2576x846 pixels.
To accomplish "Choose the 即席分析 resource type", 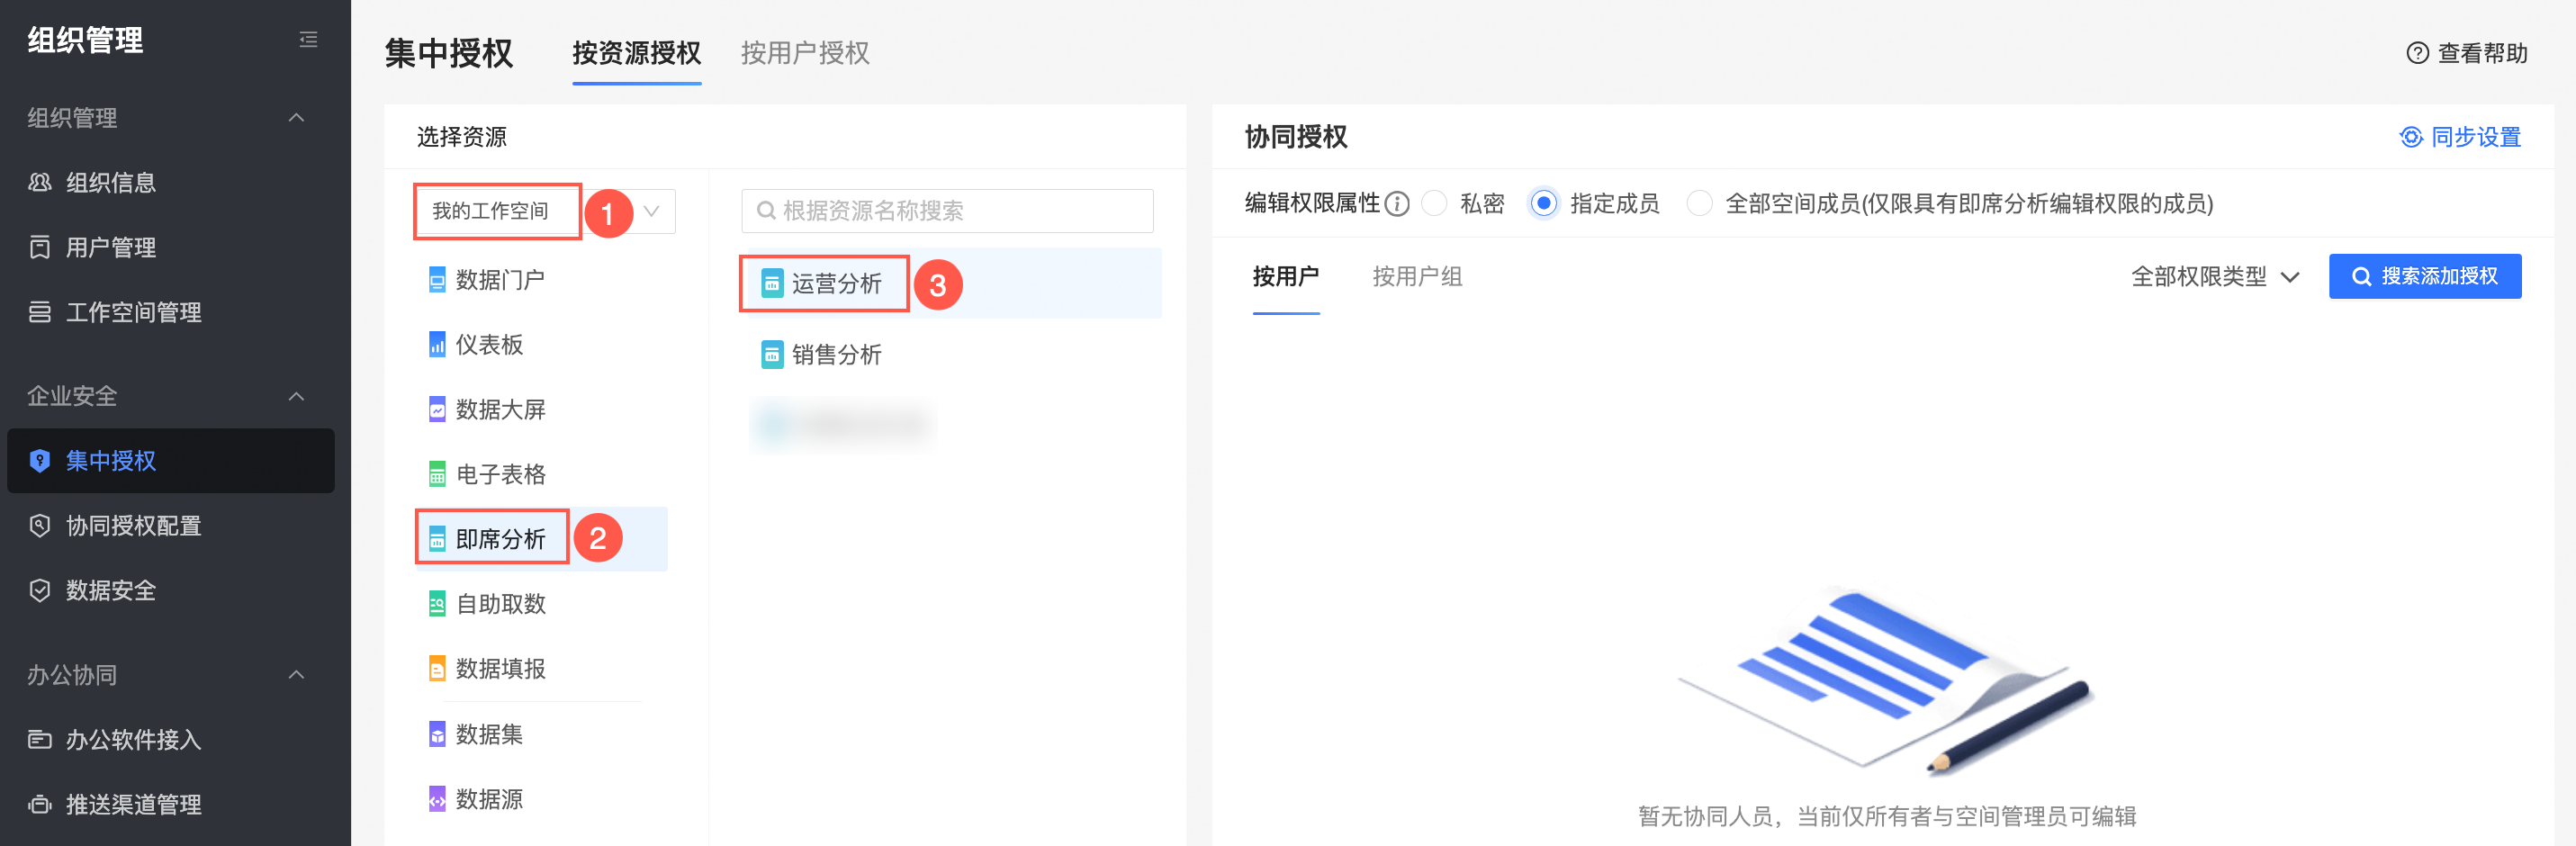I will pos(542,540).
